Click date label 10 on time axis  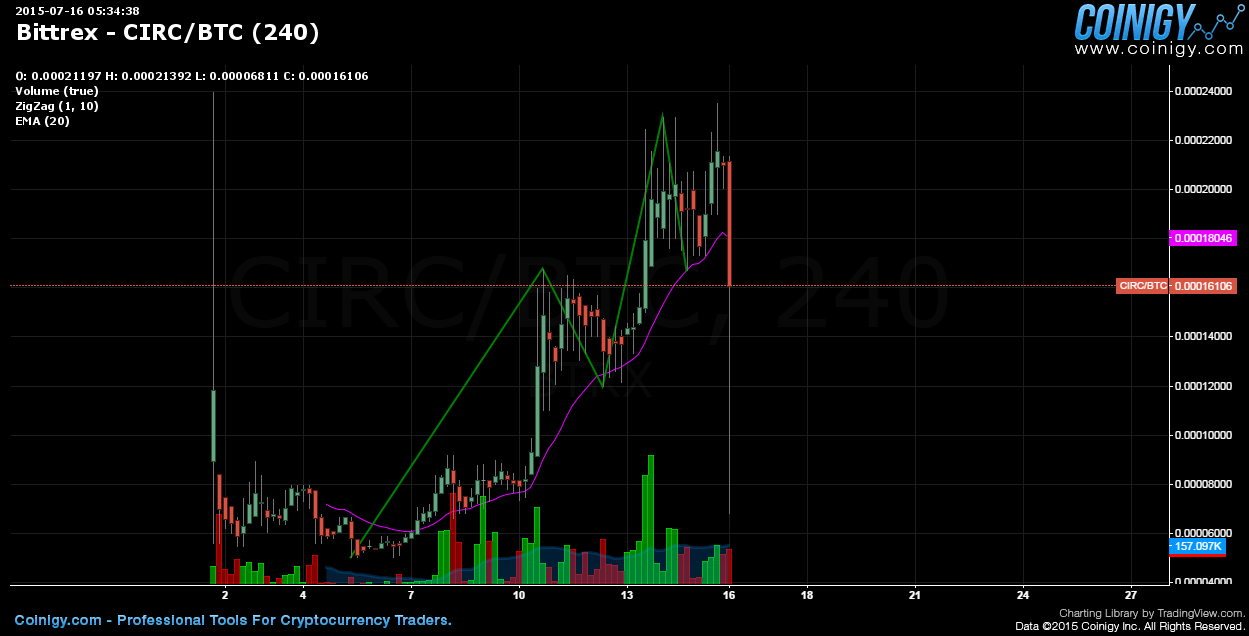tap(519, 595)
